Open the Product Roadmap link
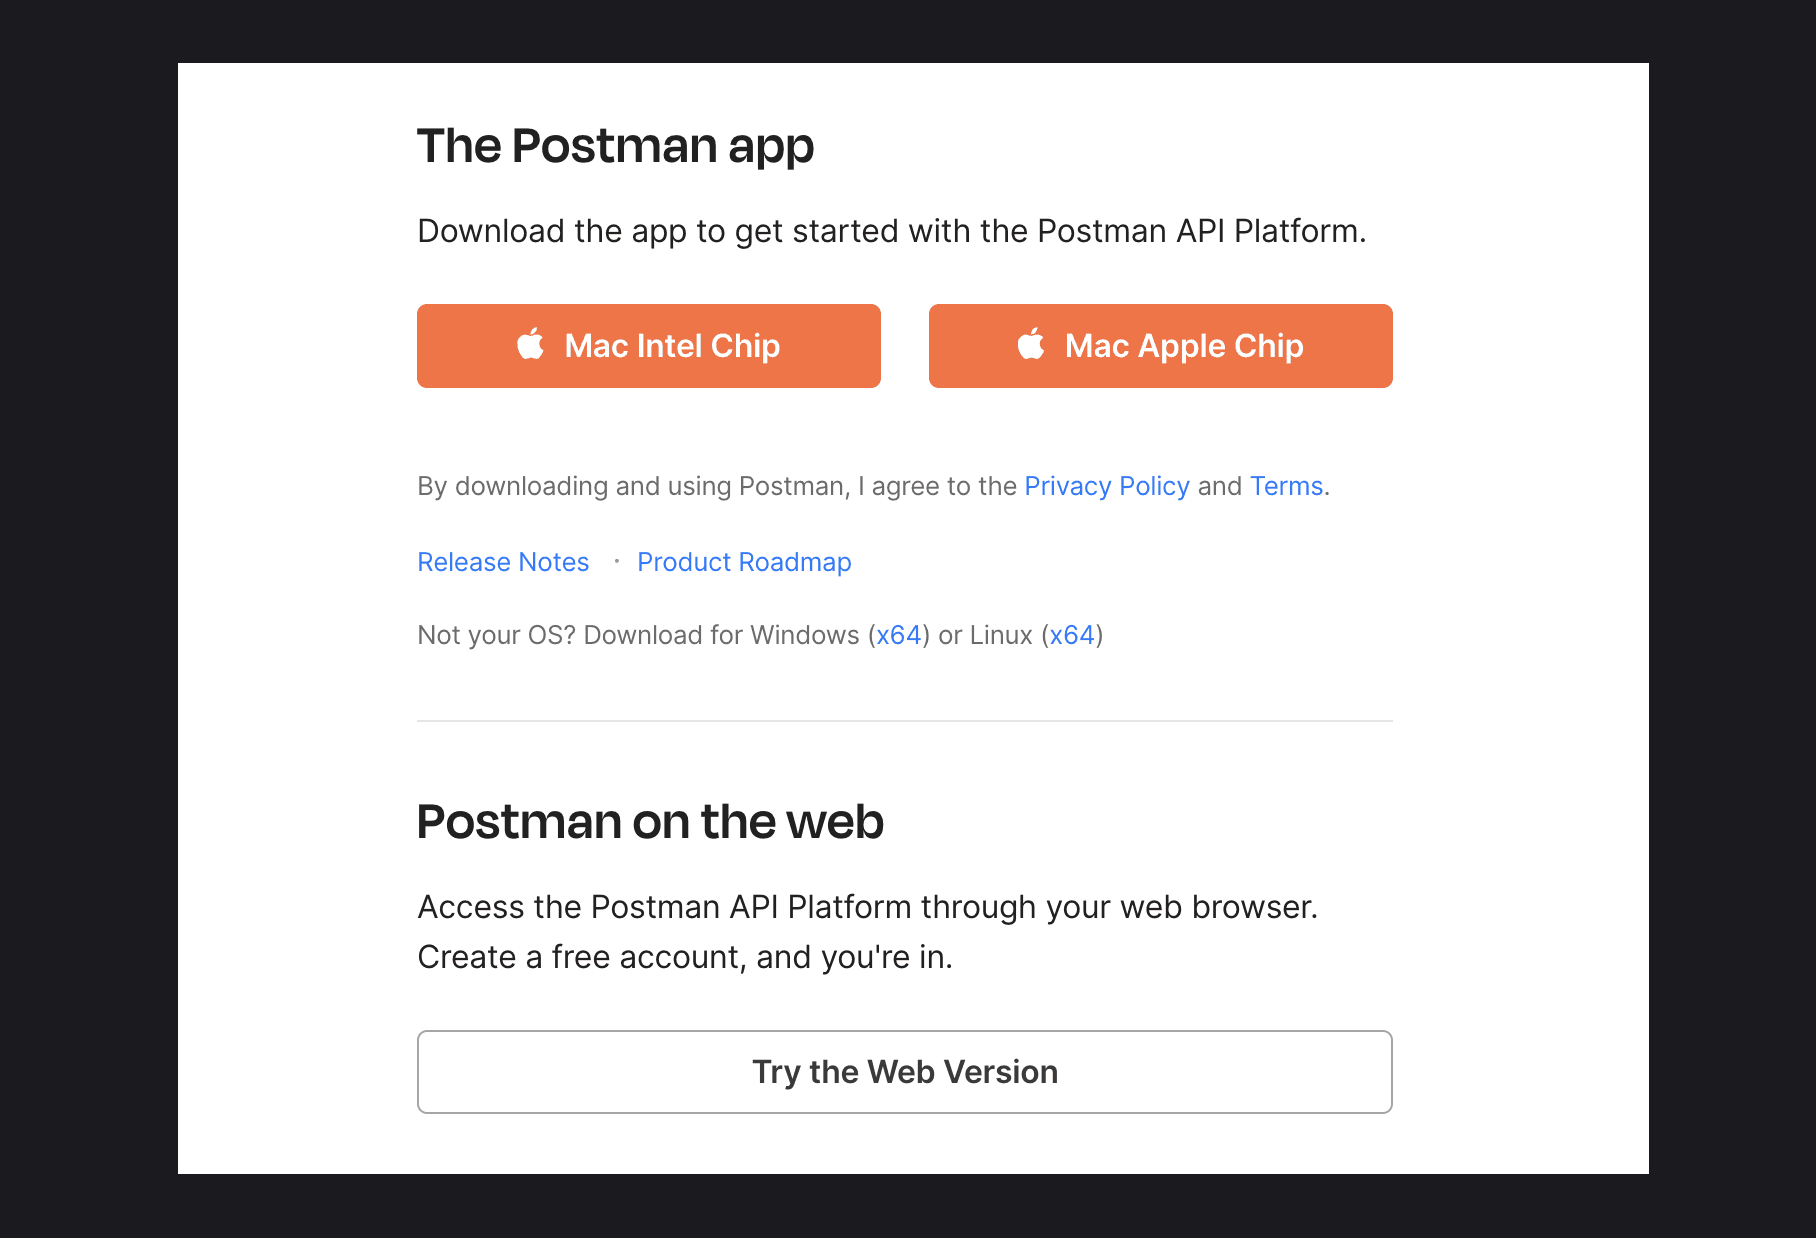 pyautogui.click(x=744, y=562)
